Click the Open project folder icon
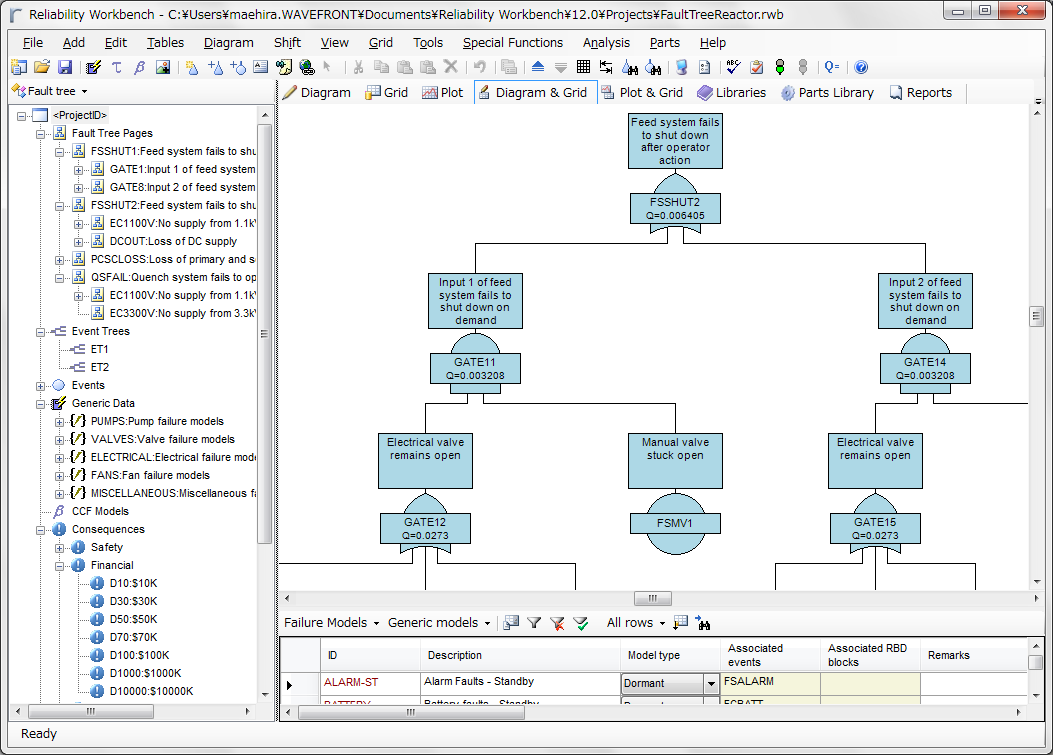Viewport: 1053px width, 755px height. [42, 67]
